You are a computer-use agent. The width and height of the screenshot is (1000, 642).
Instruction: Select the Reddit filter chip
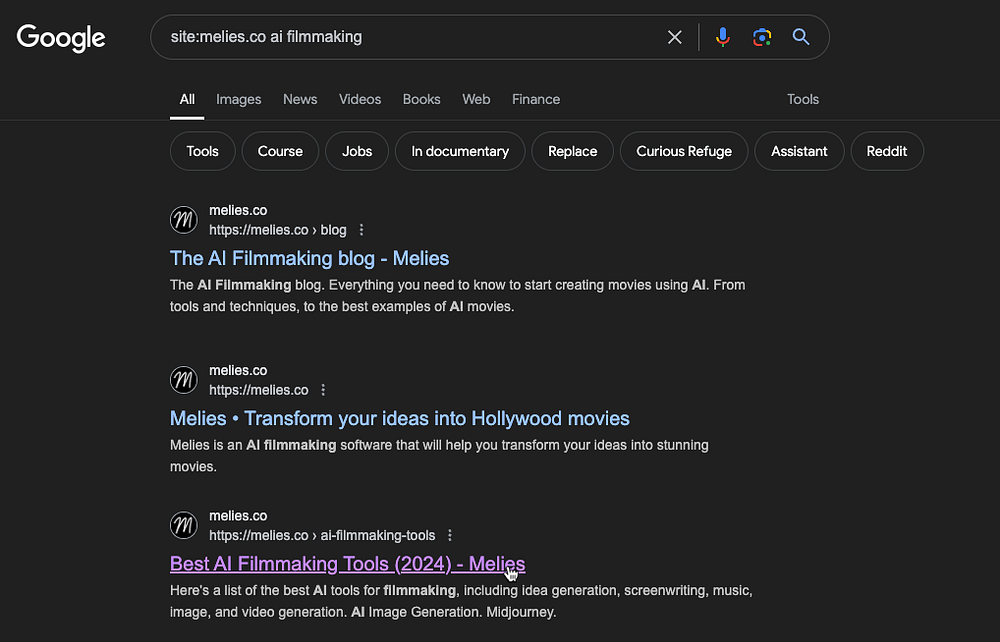[x=886, y=151]
